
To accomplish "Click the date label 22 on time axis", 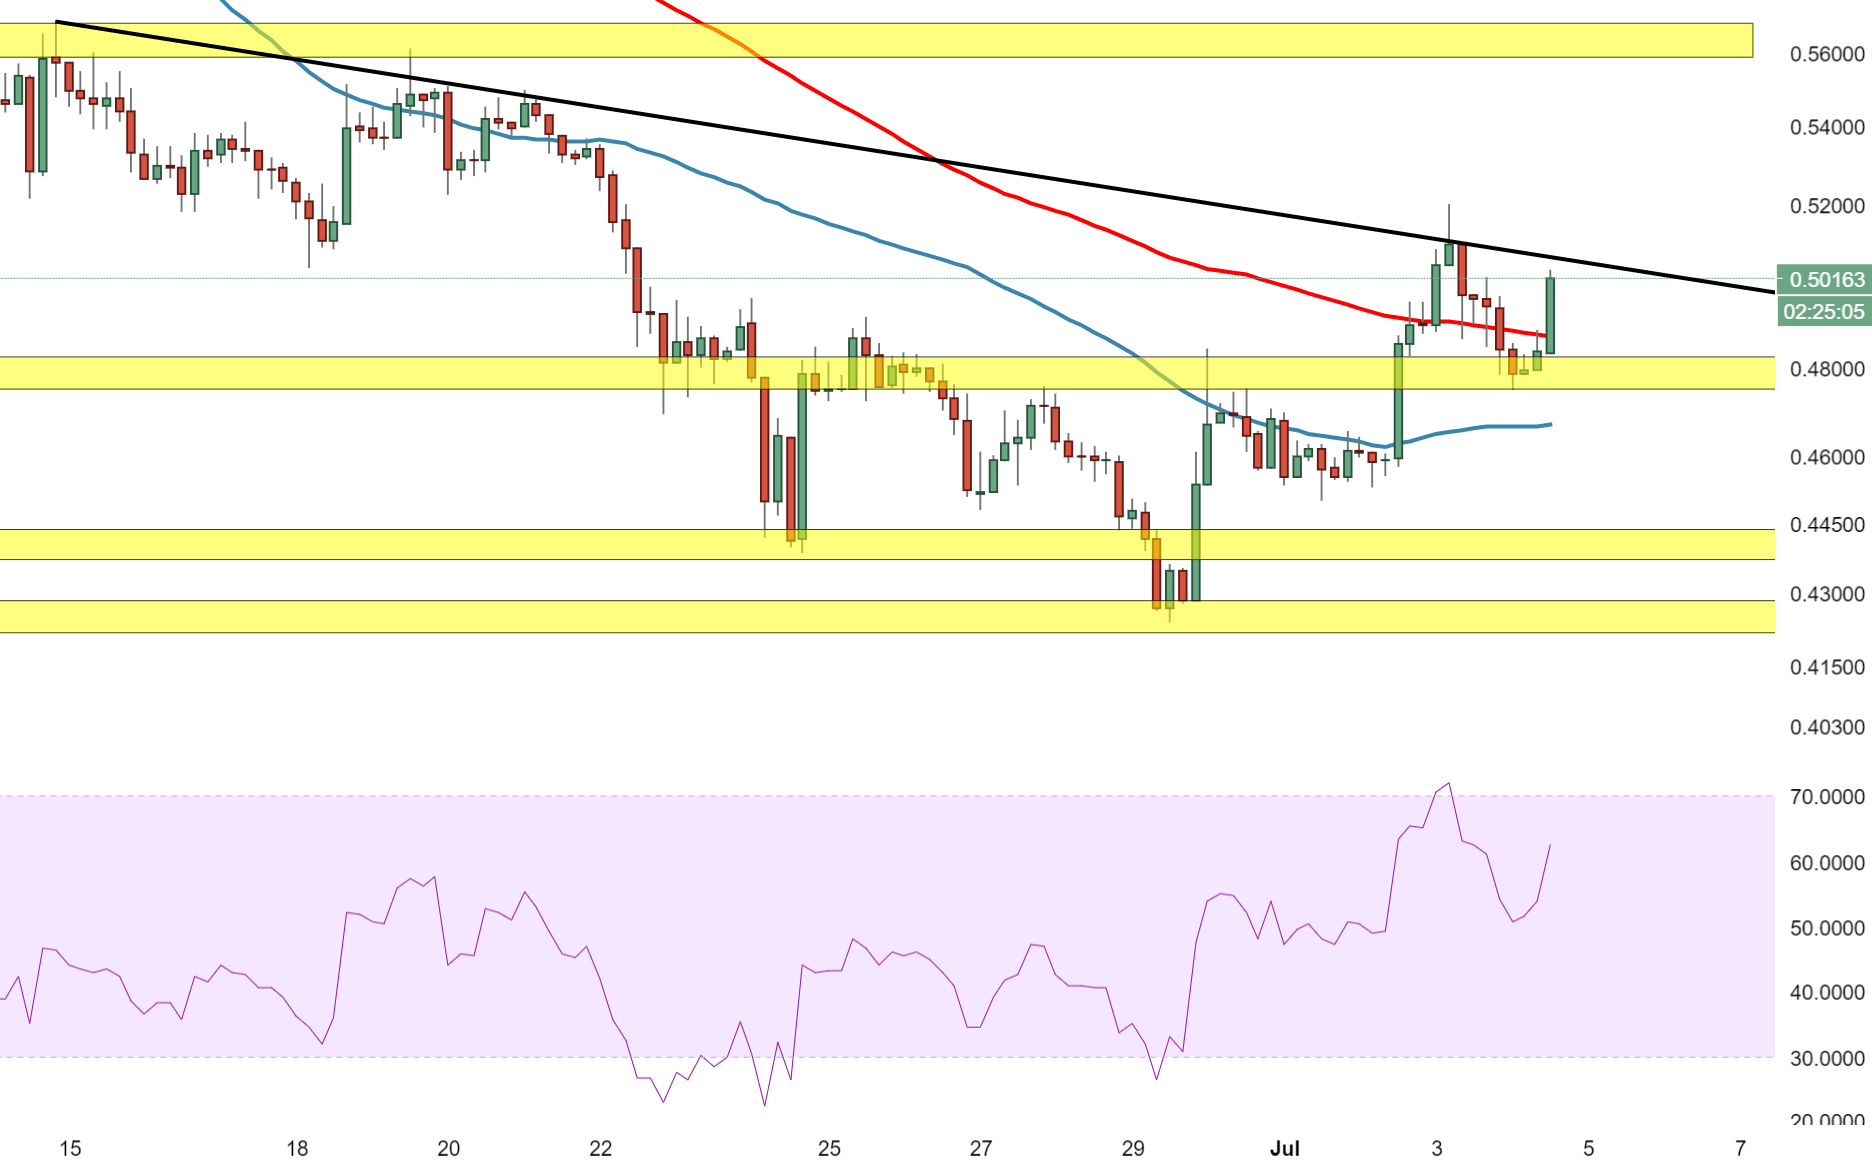I will 600,1148.
